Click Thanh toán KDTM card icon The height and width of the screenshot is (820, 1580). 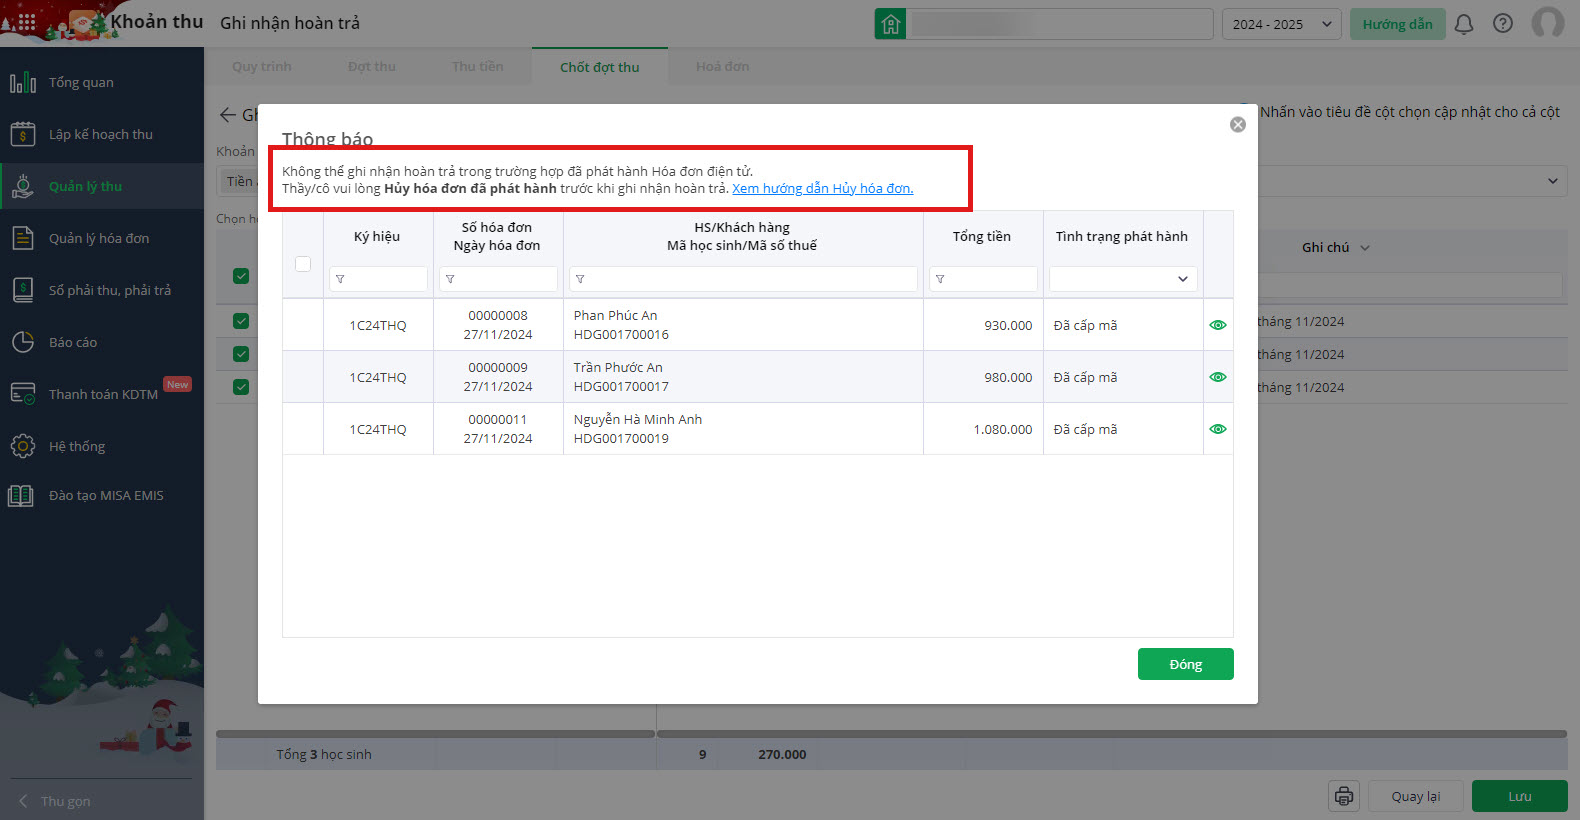23,394
